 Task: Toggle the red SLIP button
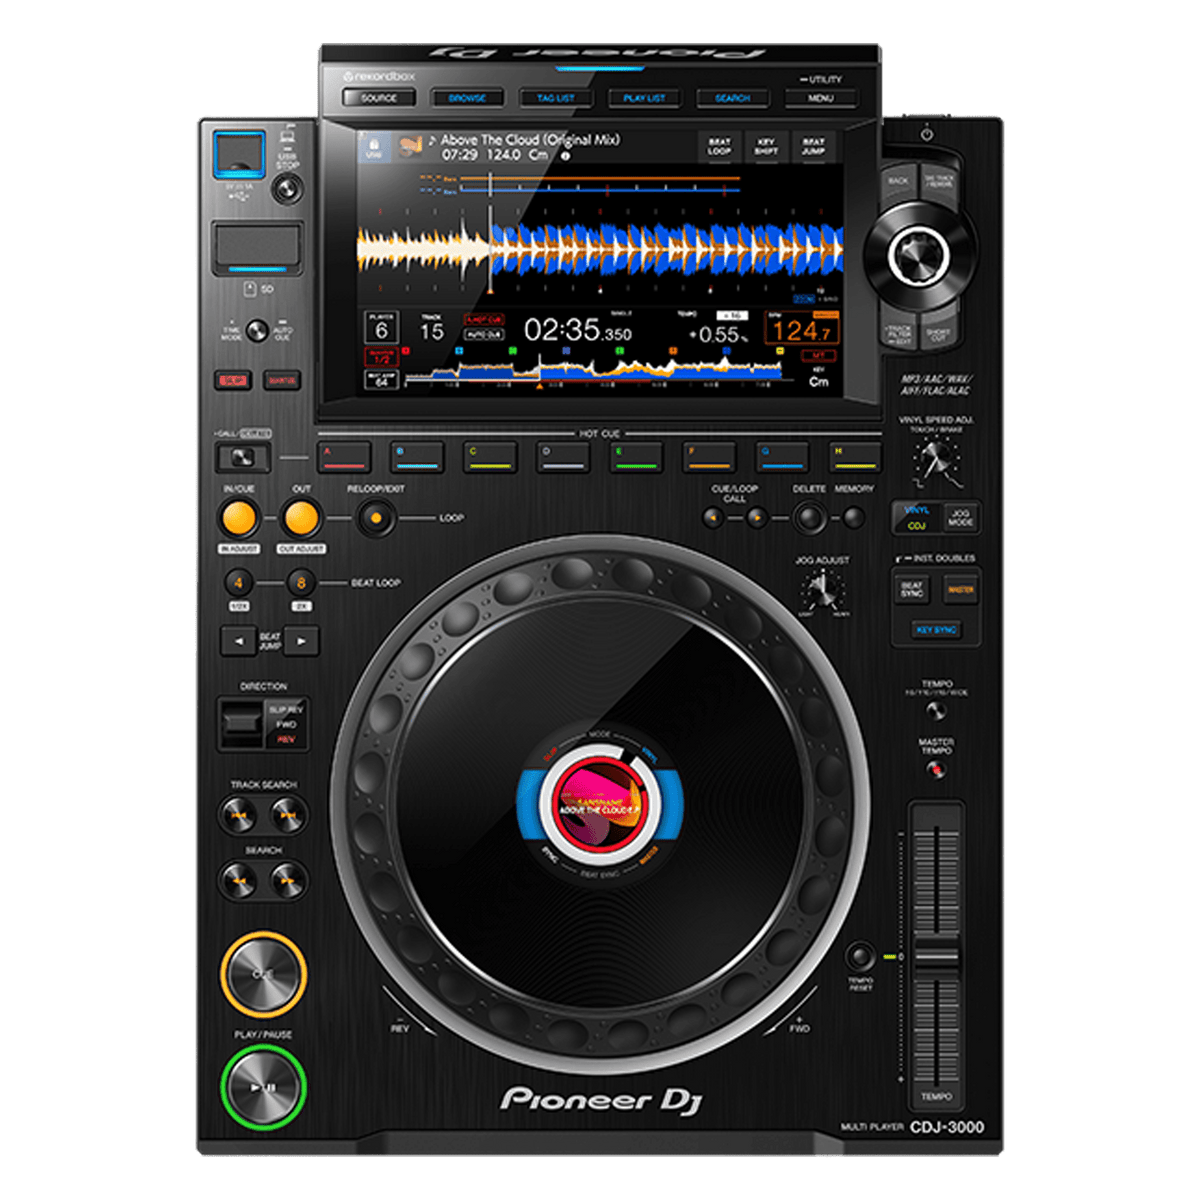(234, 380)
